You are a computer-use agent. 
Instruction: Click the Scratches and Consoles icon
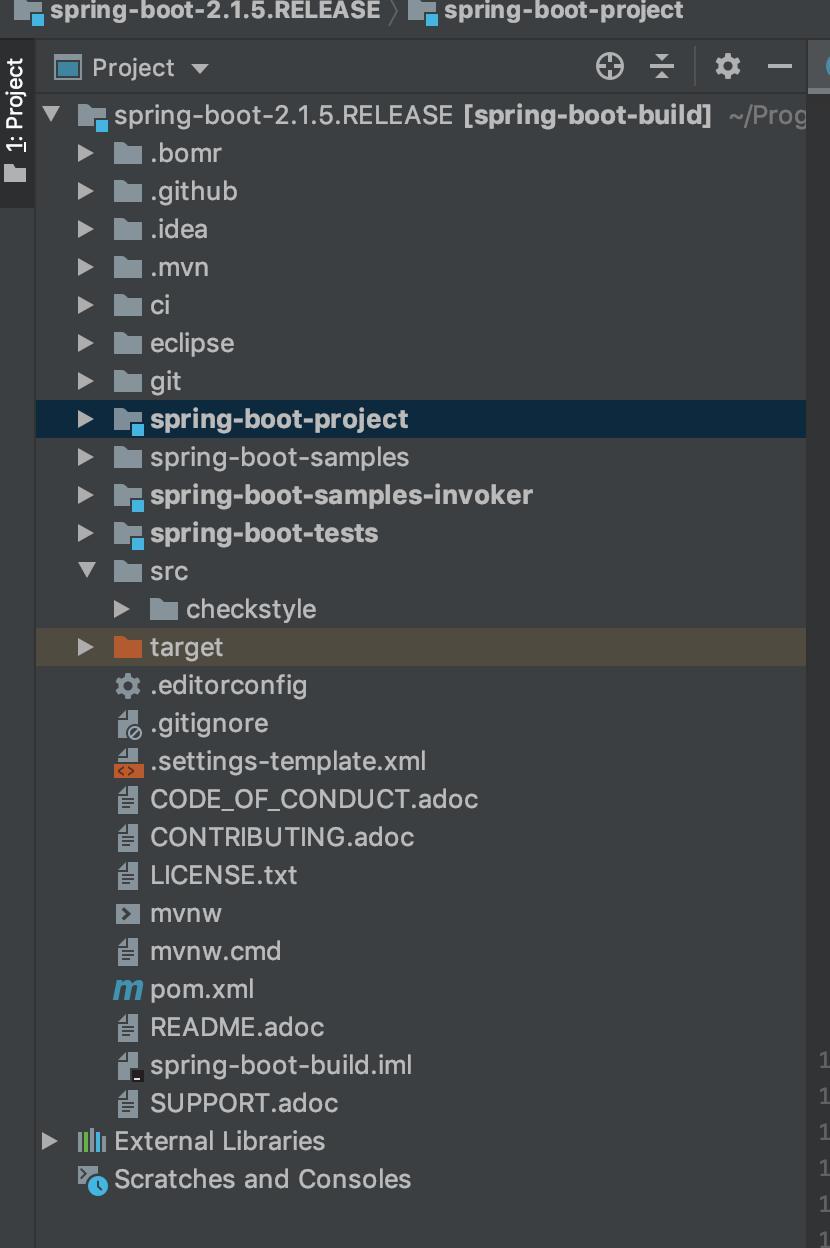91,1179
